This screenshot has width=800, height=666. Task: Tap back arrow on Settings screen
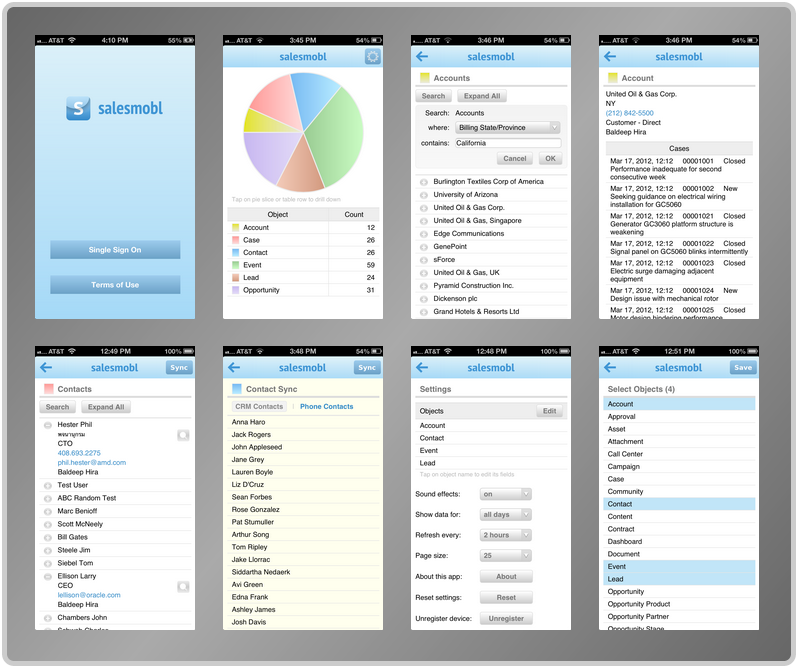(422, 367)
